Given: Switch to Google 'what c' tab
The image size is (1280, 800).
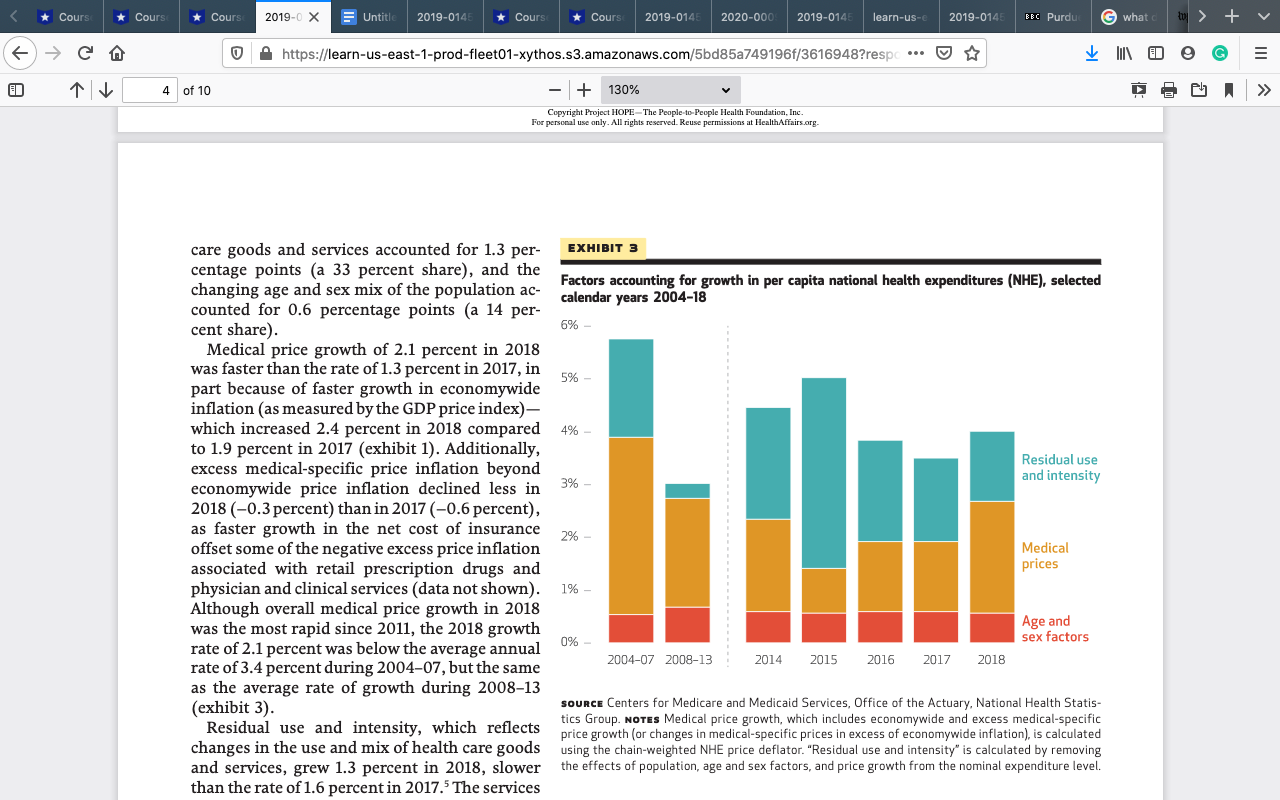Looking at the screenshot, I should 1127,17.
